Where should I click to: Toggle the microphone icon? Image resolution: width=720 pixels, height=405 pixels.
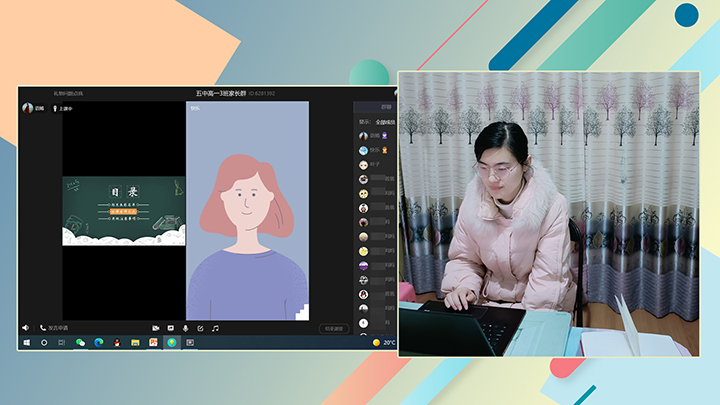(x=186, y=328)
